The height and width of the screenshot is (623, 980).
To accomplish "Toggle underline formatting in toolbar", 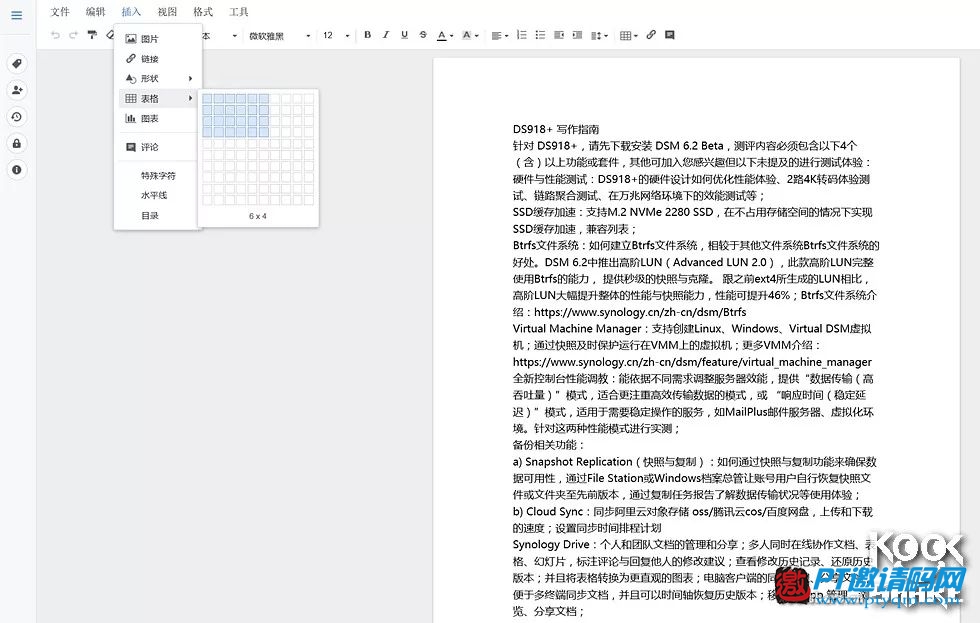I will pyautogui.click(x=404, y=35).
